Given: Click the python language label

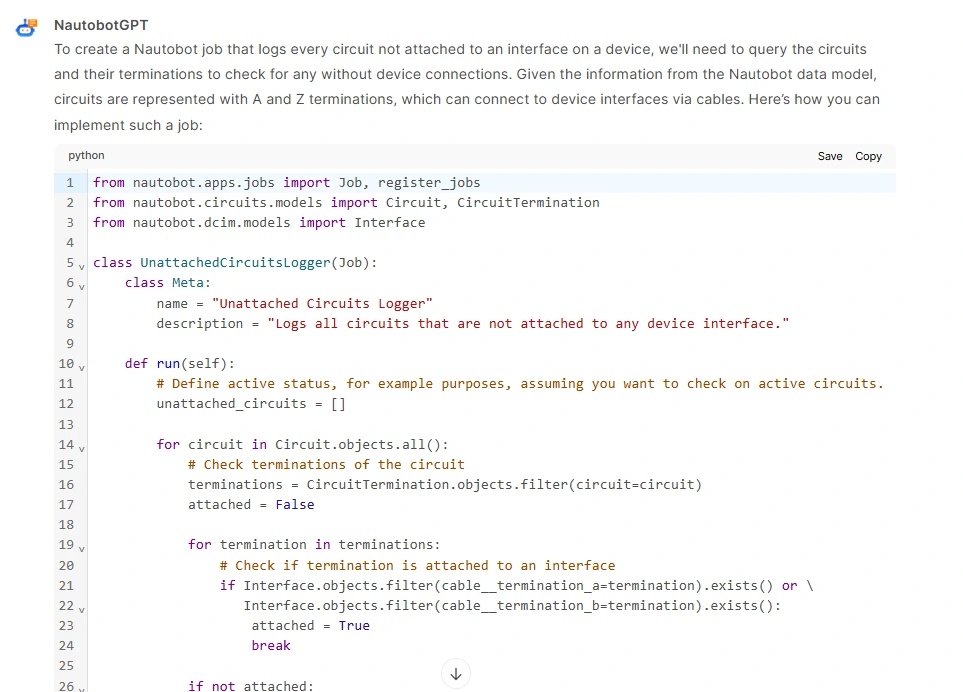Looking at the screenshot, I should (86, 155).
